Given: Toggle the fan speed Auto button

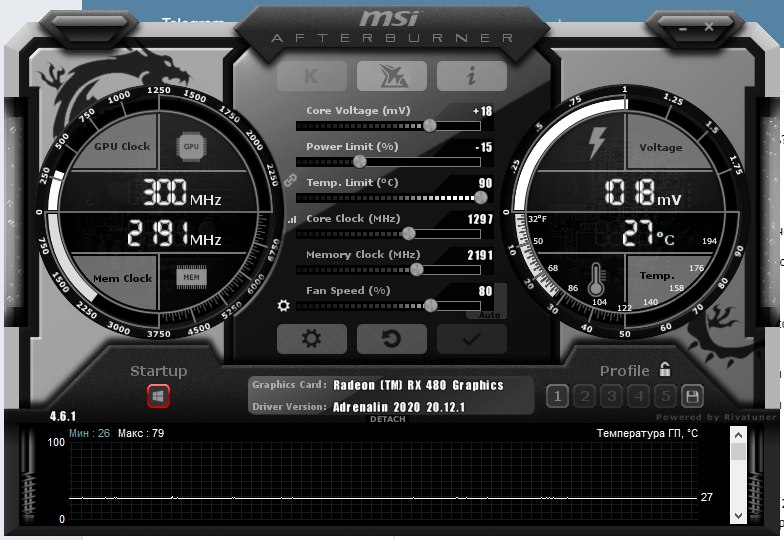Looking at the screenshot, I should (x=490, y=316).
